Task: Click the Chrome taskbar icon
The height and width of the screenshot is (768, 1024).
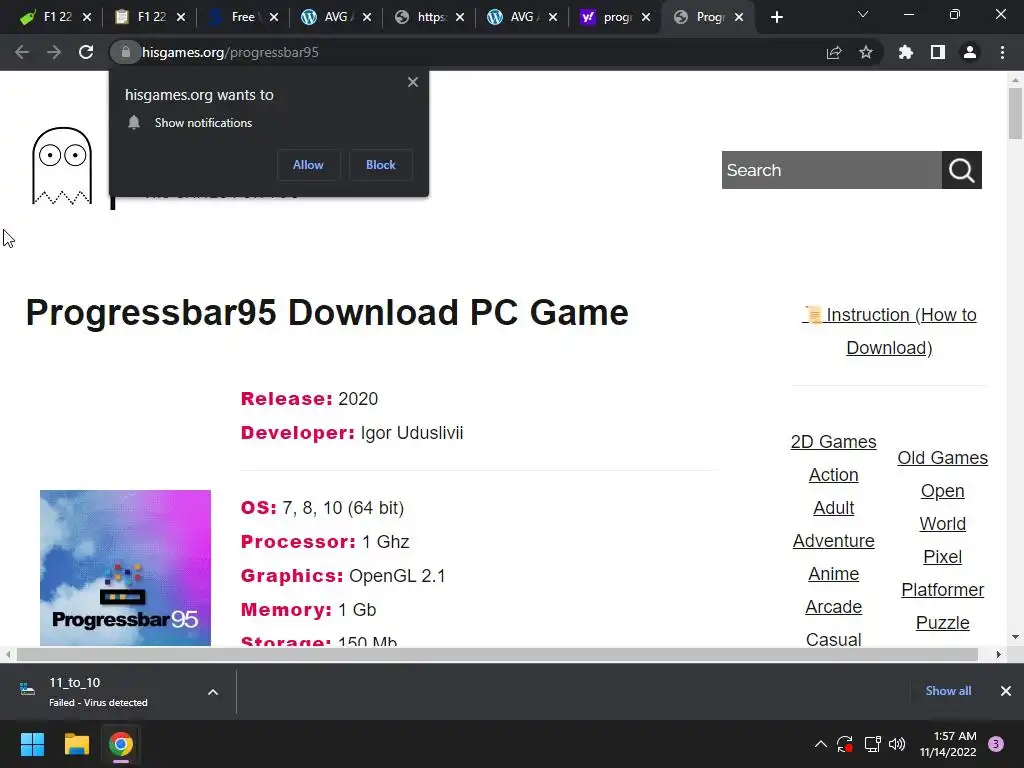Action: pyautogui.click(x=121, y=744)
